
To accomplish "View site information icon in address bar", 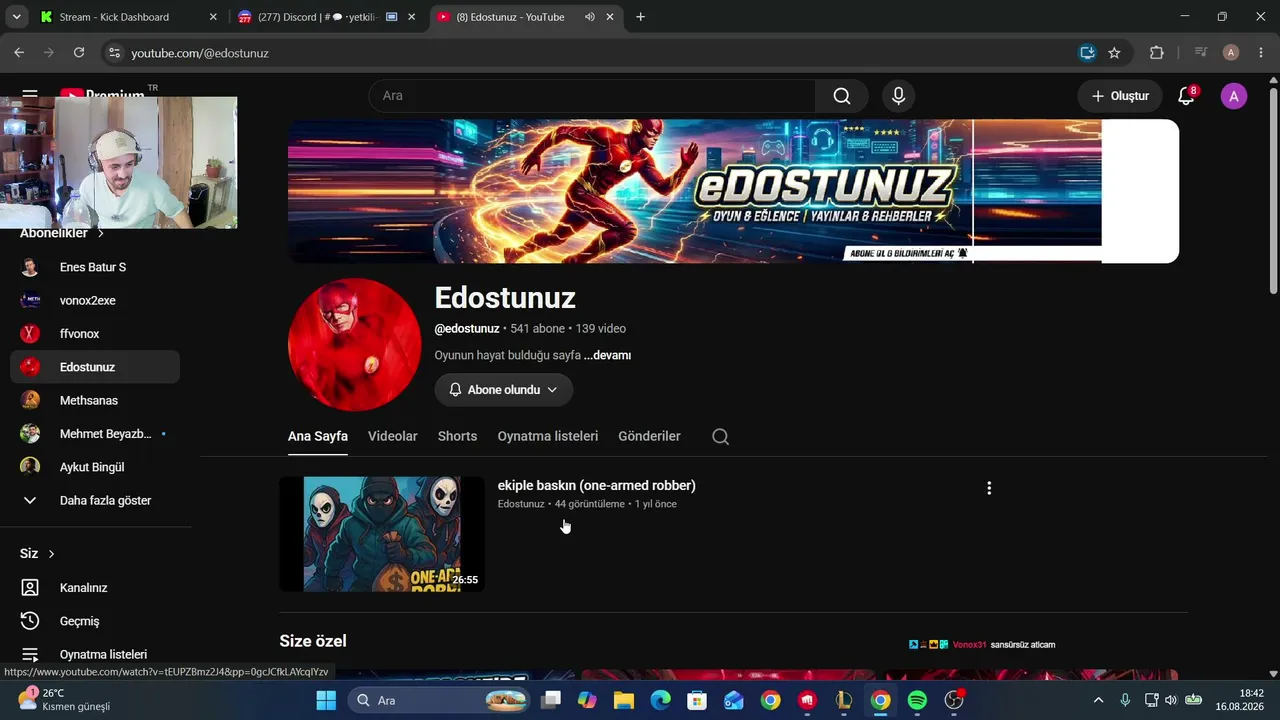I will [x=114, y=53].
